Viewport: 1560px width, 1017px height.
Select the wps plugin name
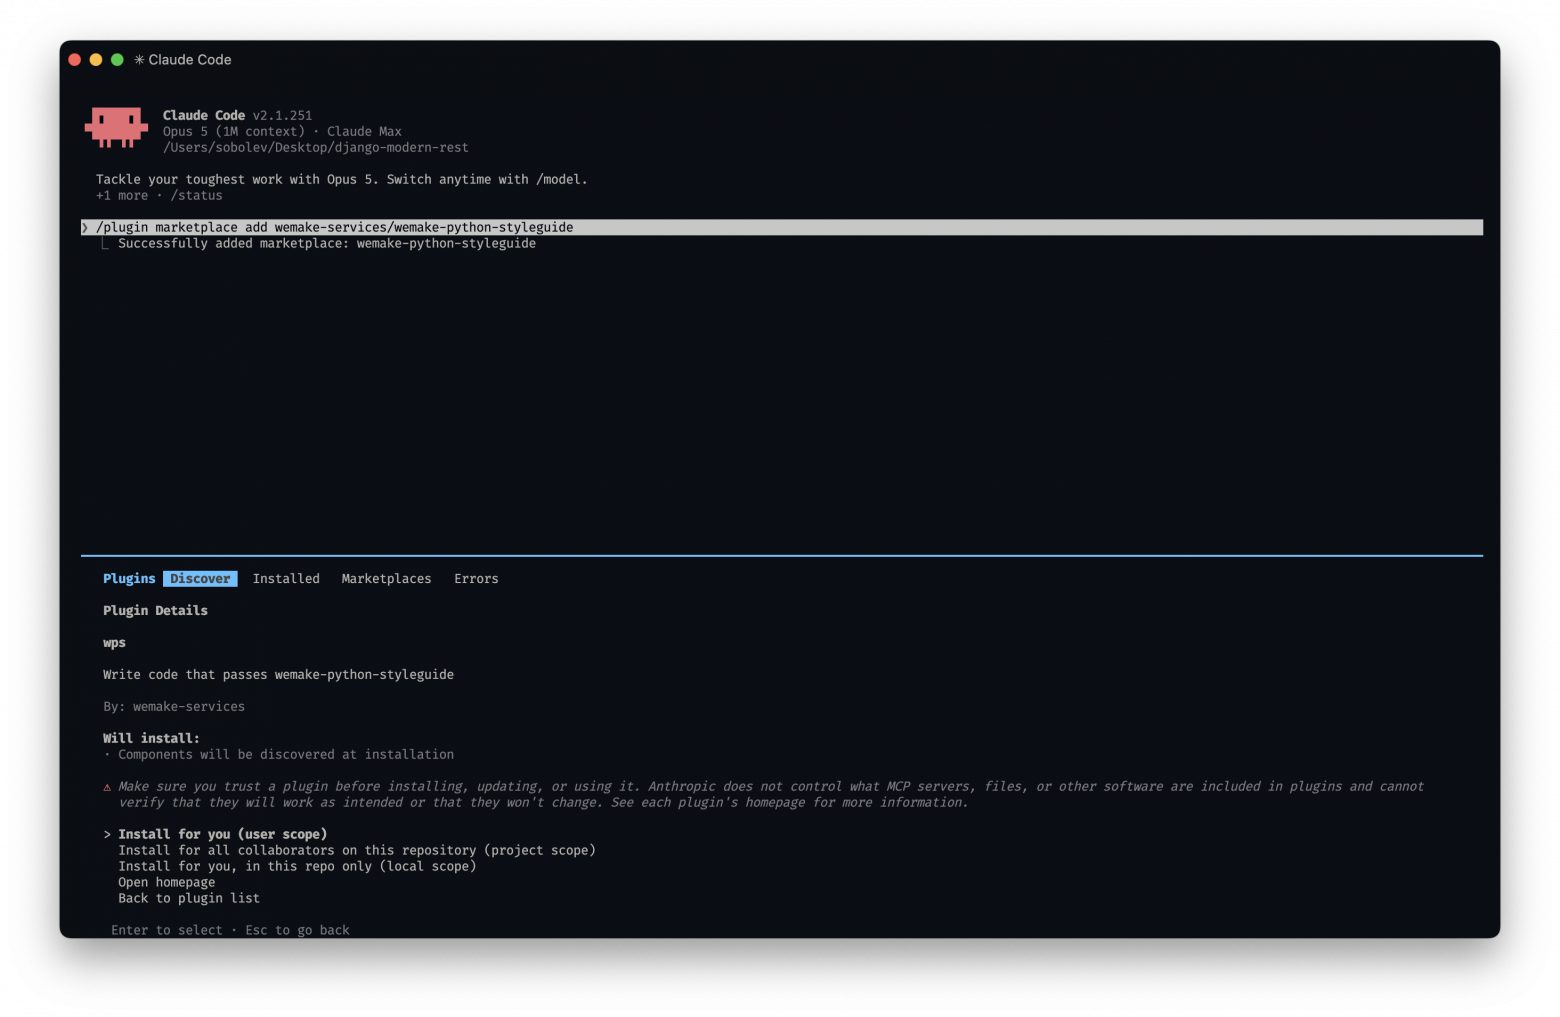click(x=114, y=643)
